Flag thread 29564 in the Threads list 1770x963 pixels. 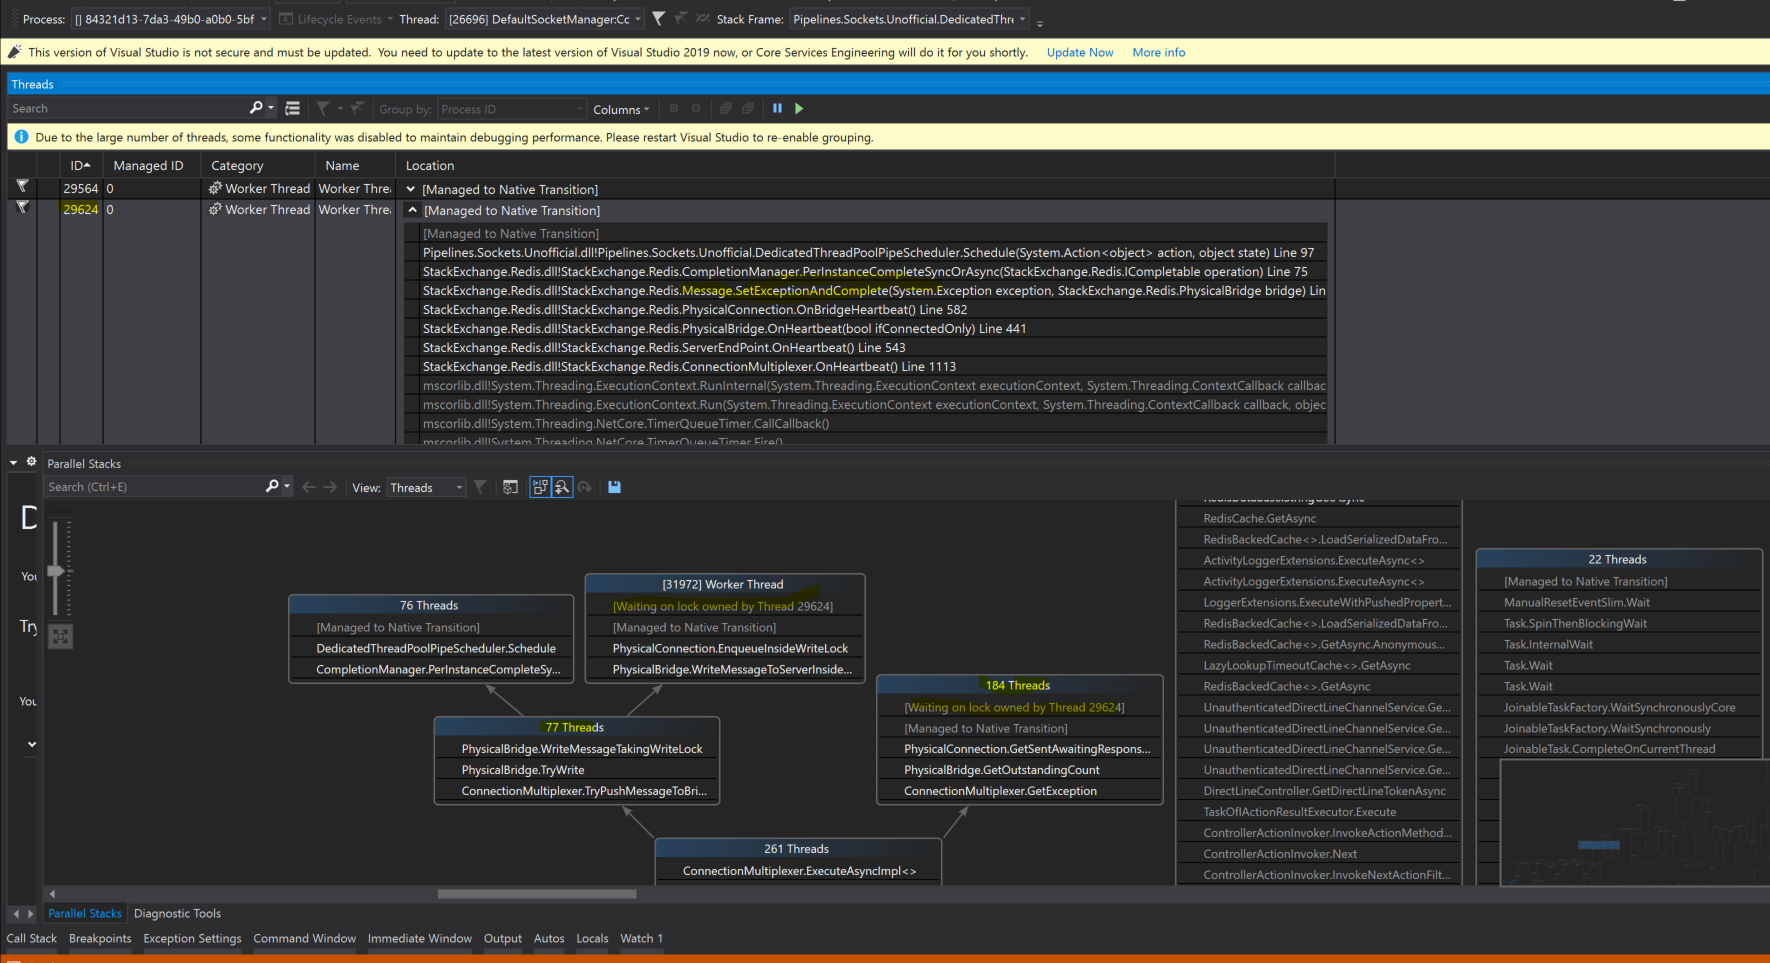[x=22, y=188]
